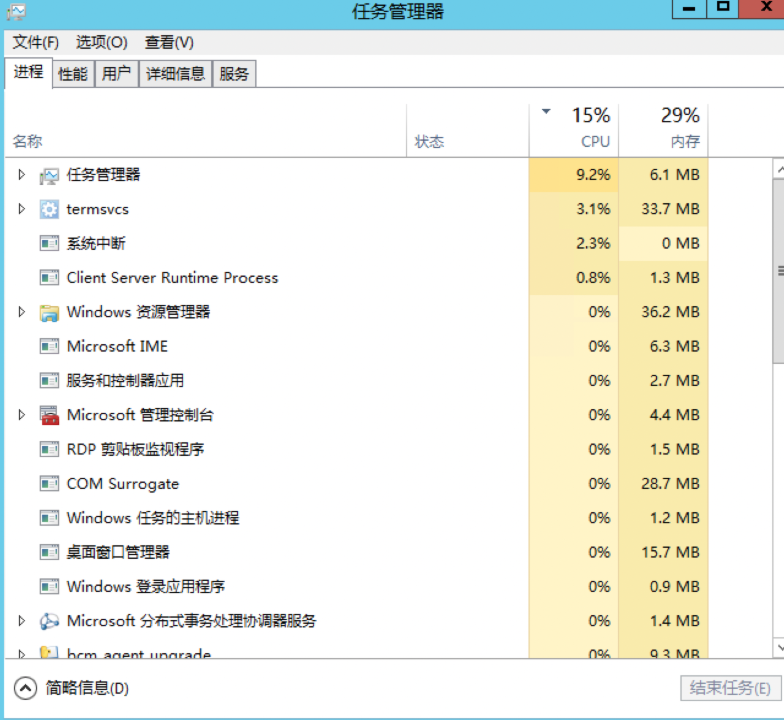Select the Client Server Runtime Process name
784x720 pixels.
pyautogui.click(x=172, y=278)
